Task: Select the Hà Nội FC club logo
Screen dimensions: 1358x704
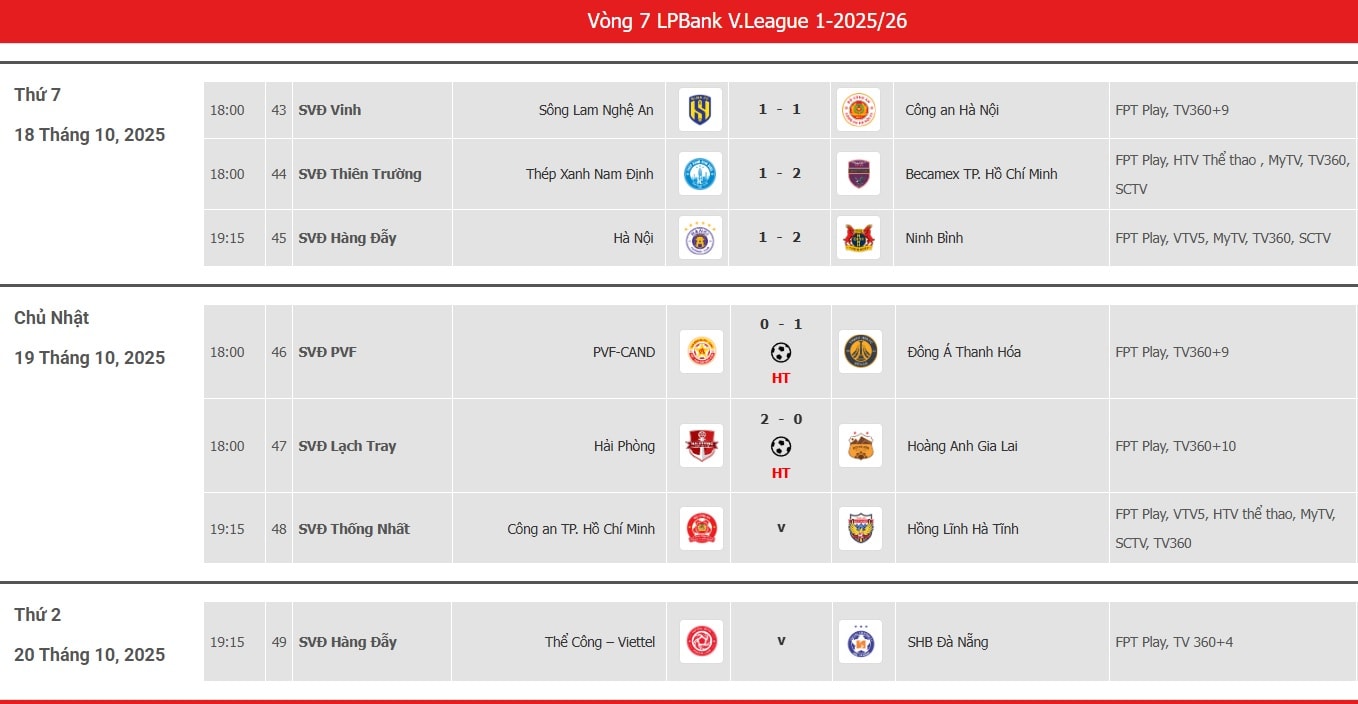Action: (x=700, y=238)
